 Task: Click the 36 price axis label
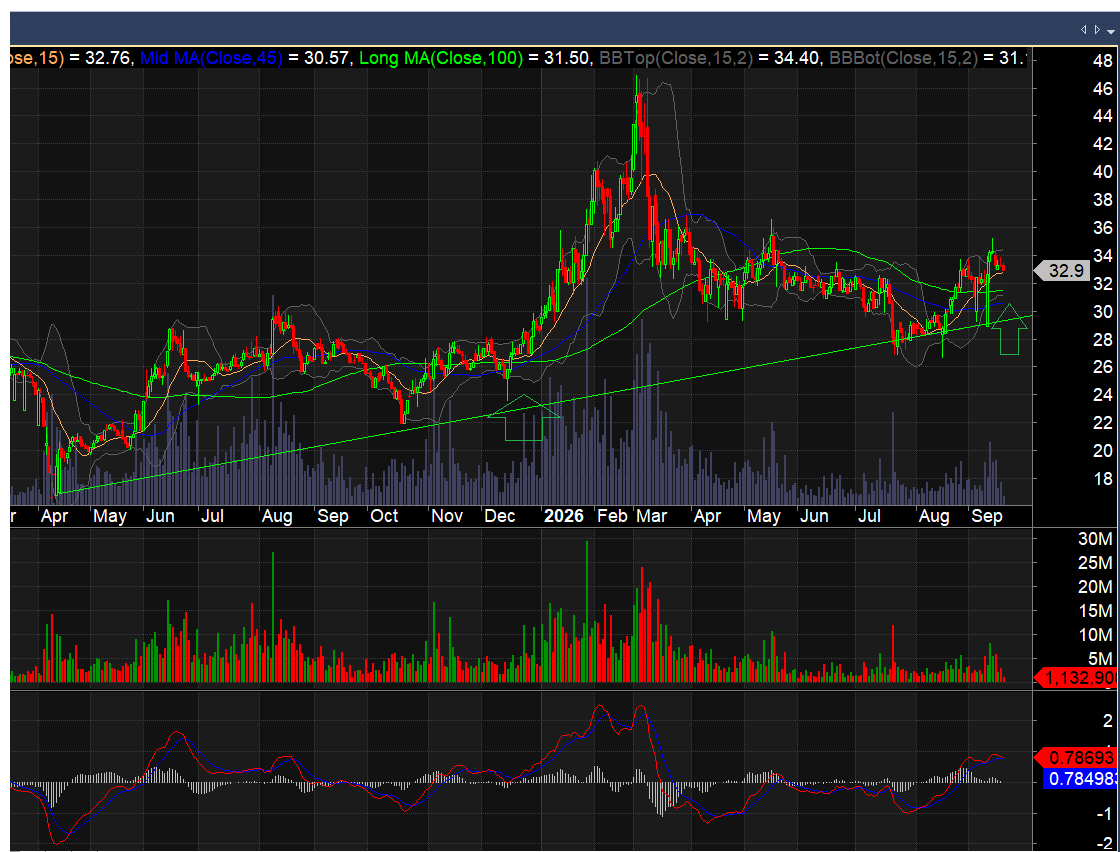1102,228
